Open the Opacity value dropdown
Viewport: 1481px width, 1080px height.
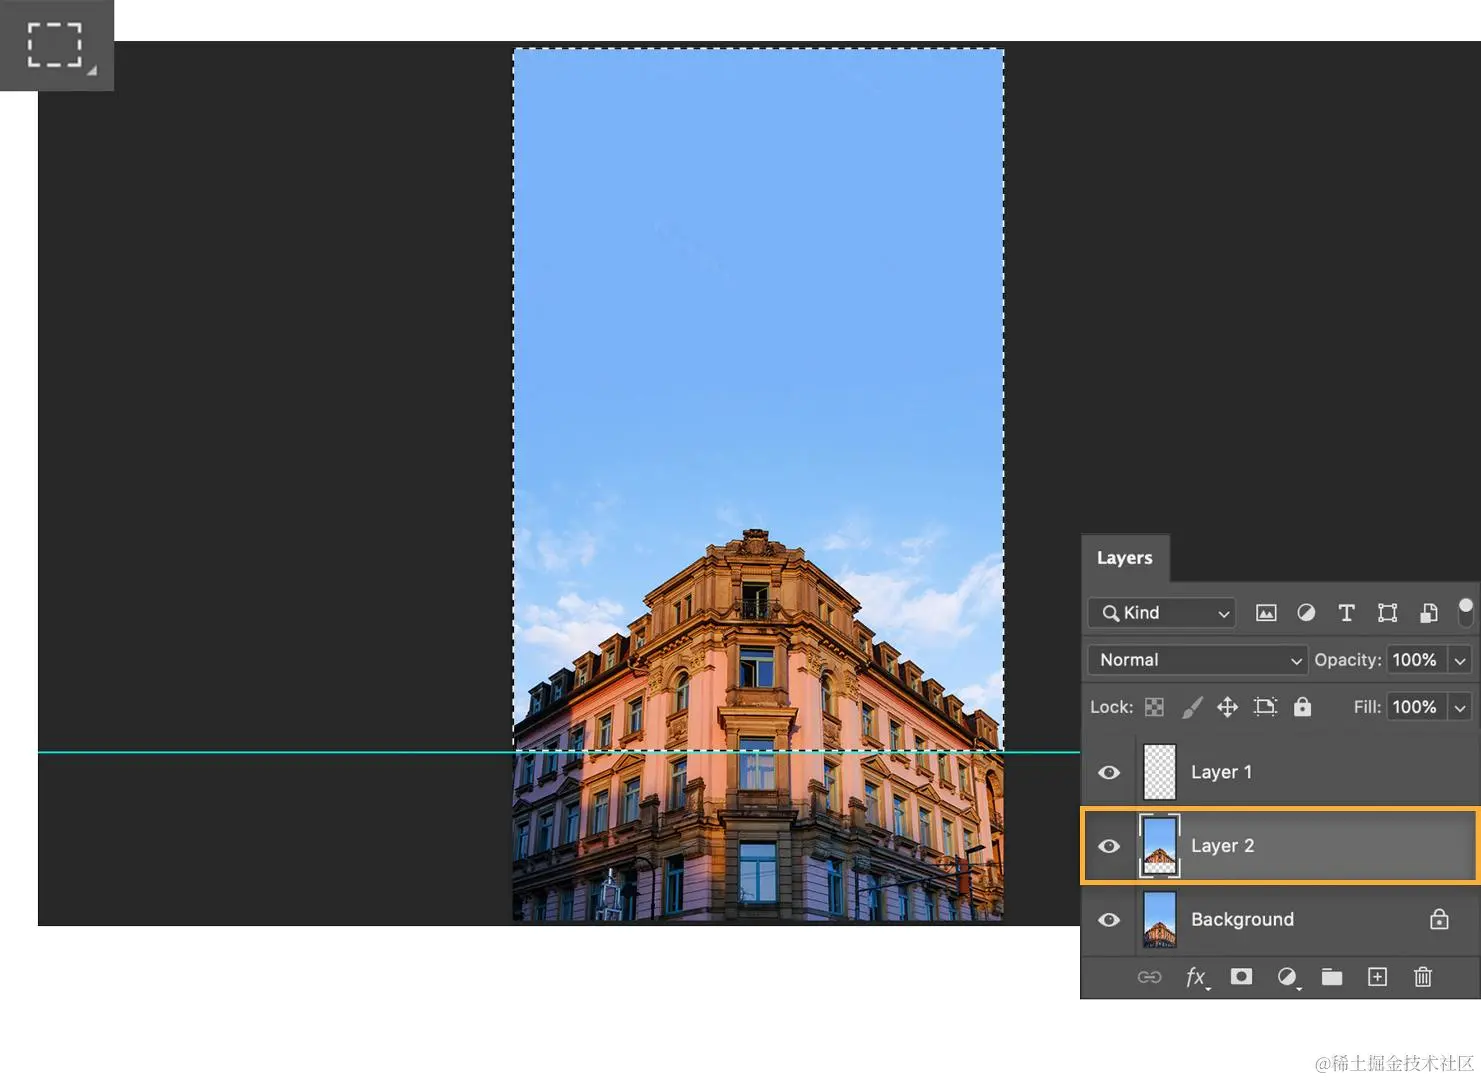click(x=1458, y=660)
